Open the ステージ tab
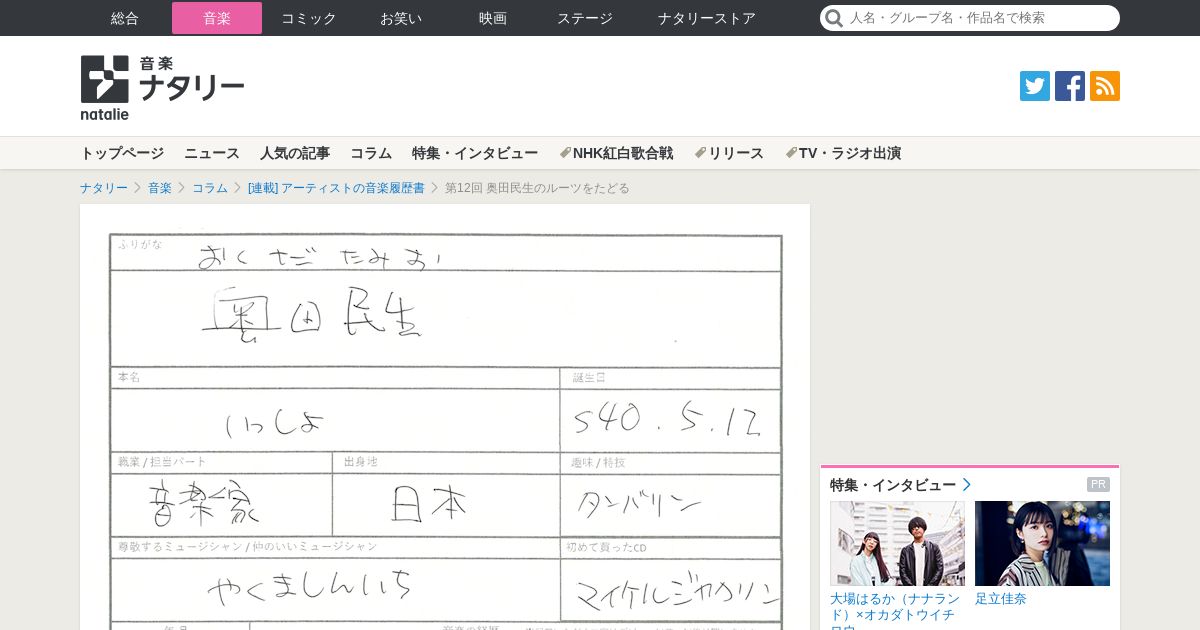The image size is (1200, 630). coord(585,18)
